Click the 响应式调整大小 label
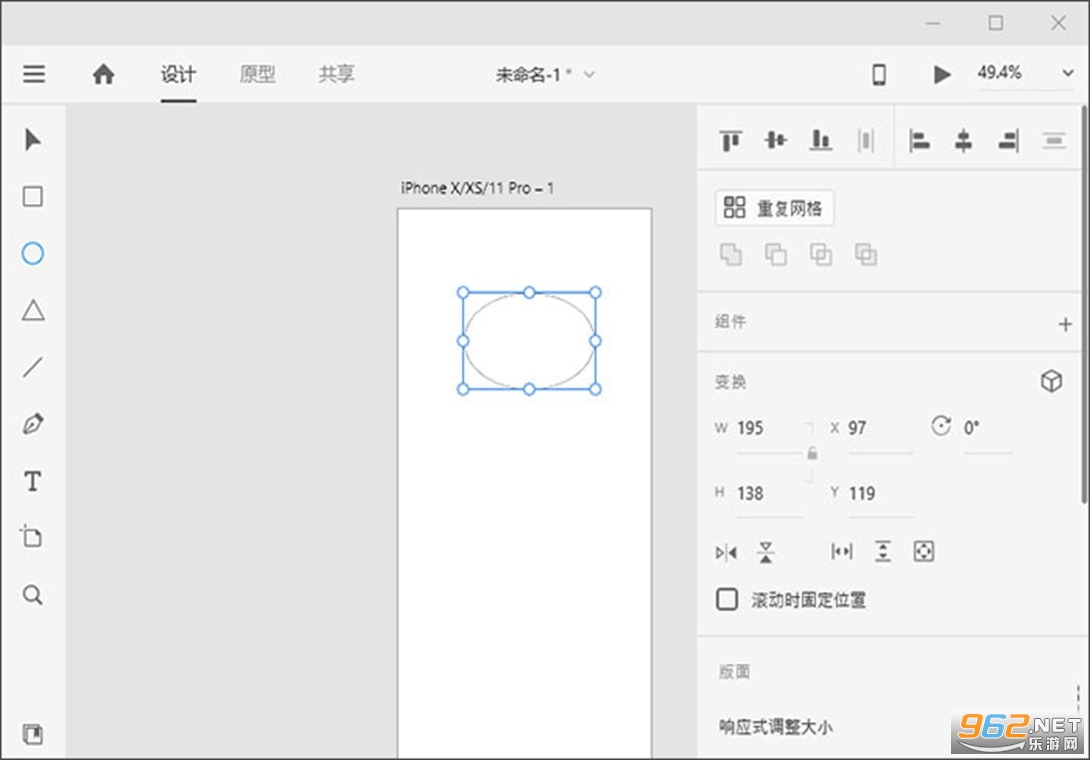The image size is (1090, 760). [776, 727]
